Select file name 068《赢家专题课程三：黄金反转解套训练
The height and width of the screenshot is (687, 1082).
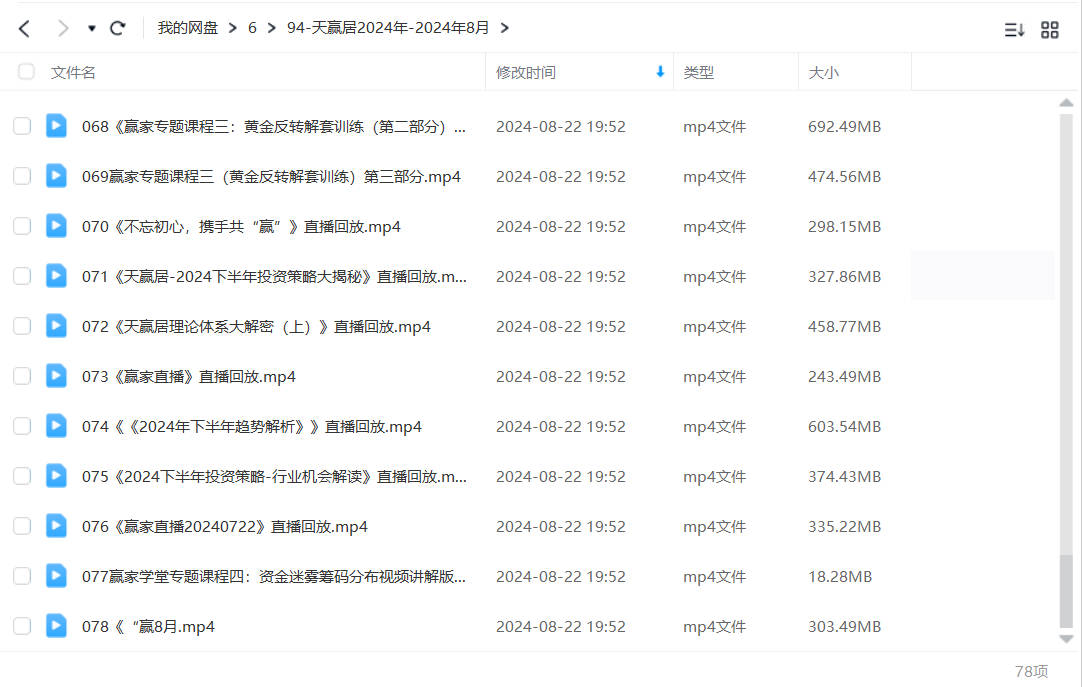(274, 127)
